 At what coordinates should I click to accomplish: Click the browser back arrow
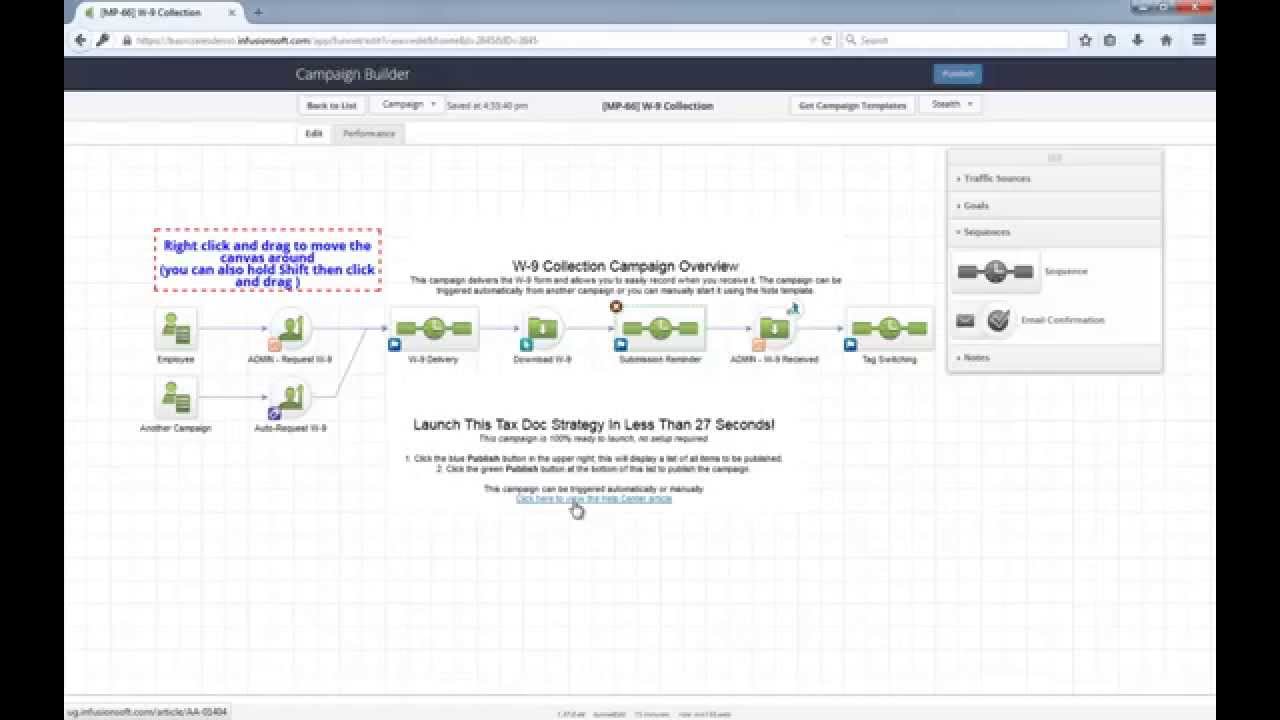[81, 40]
